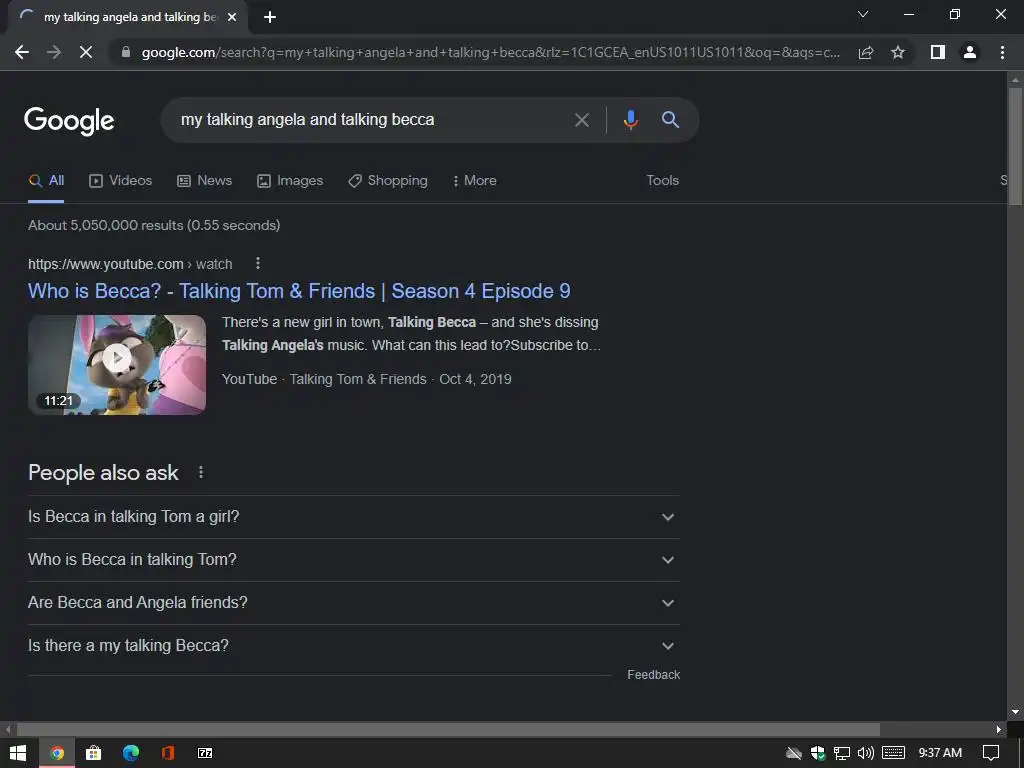The height and width of the screenshot is (768, 1024).
Task: Click the Feedback link
Action: (654, 675)
